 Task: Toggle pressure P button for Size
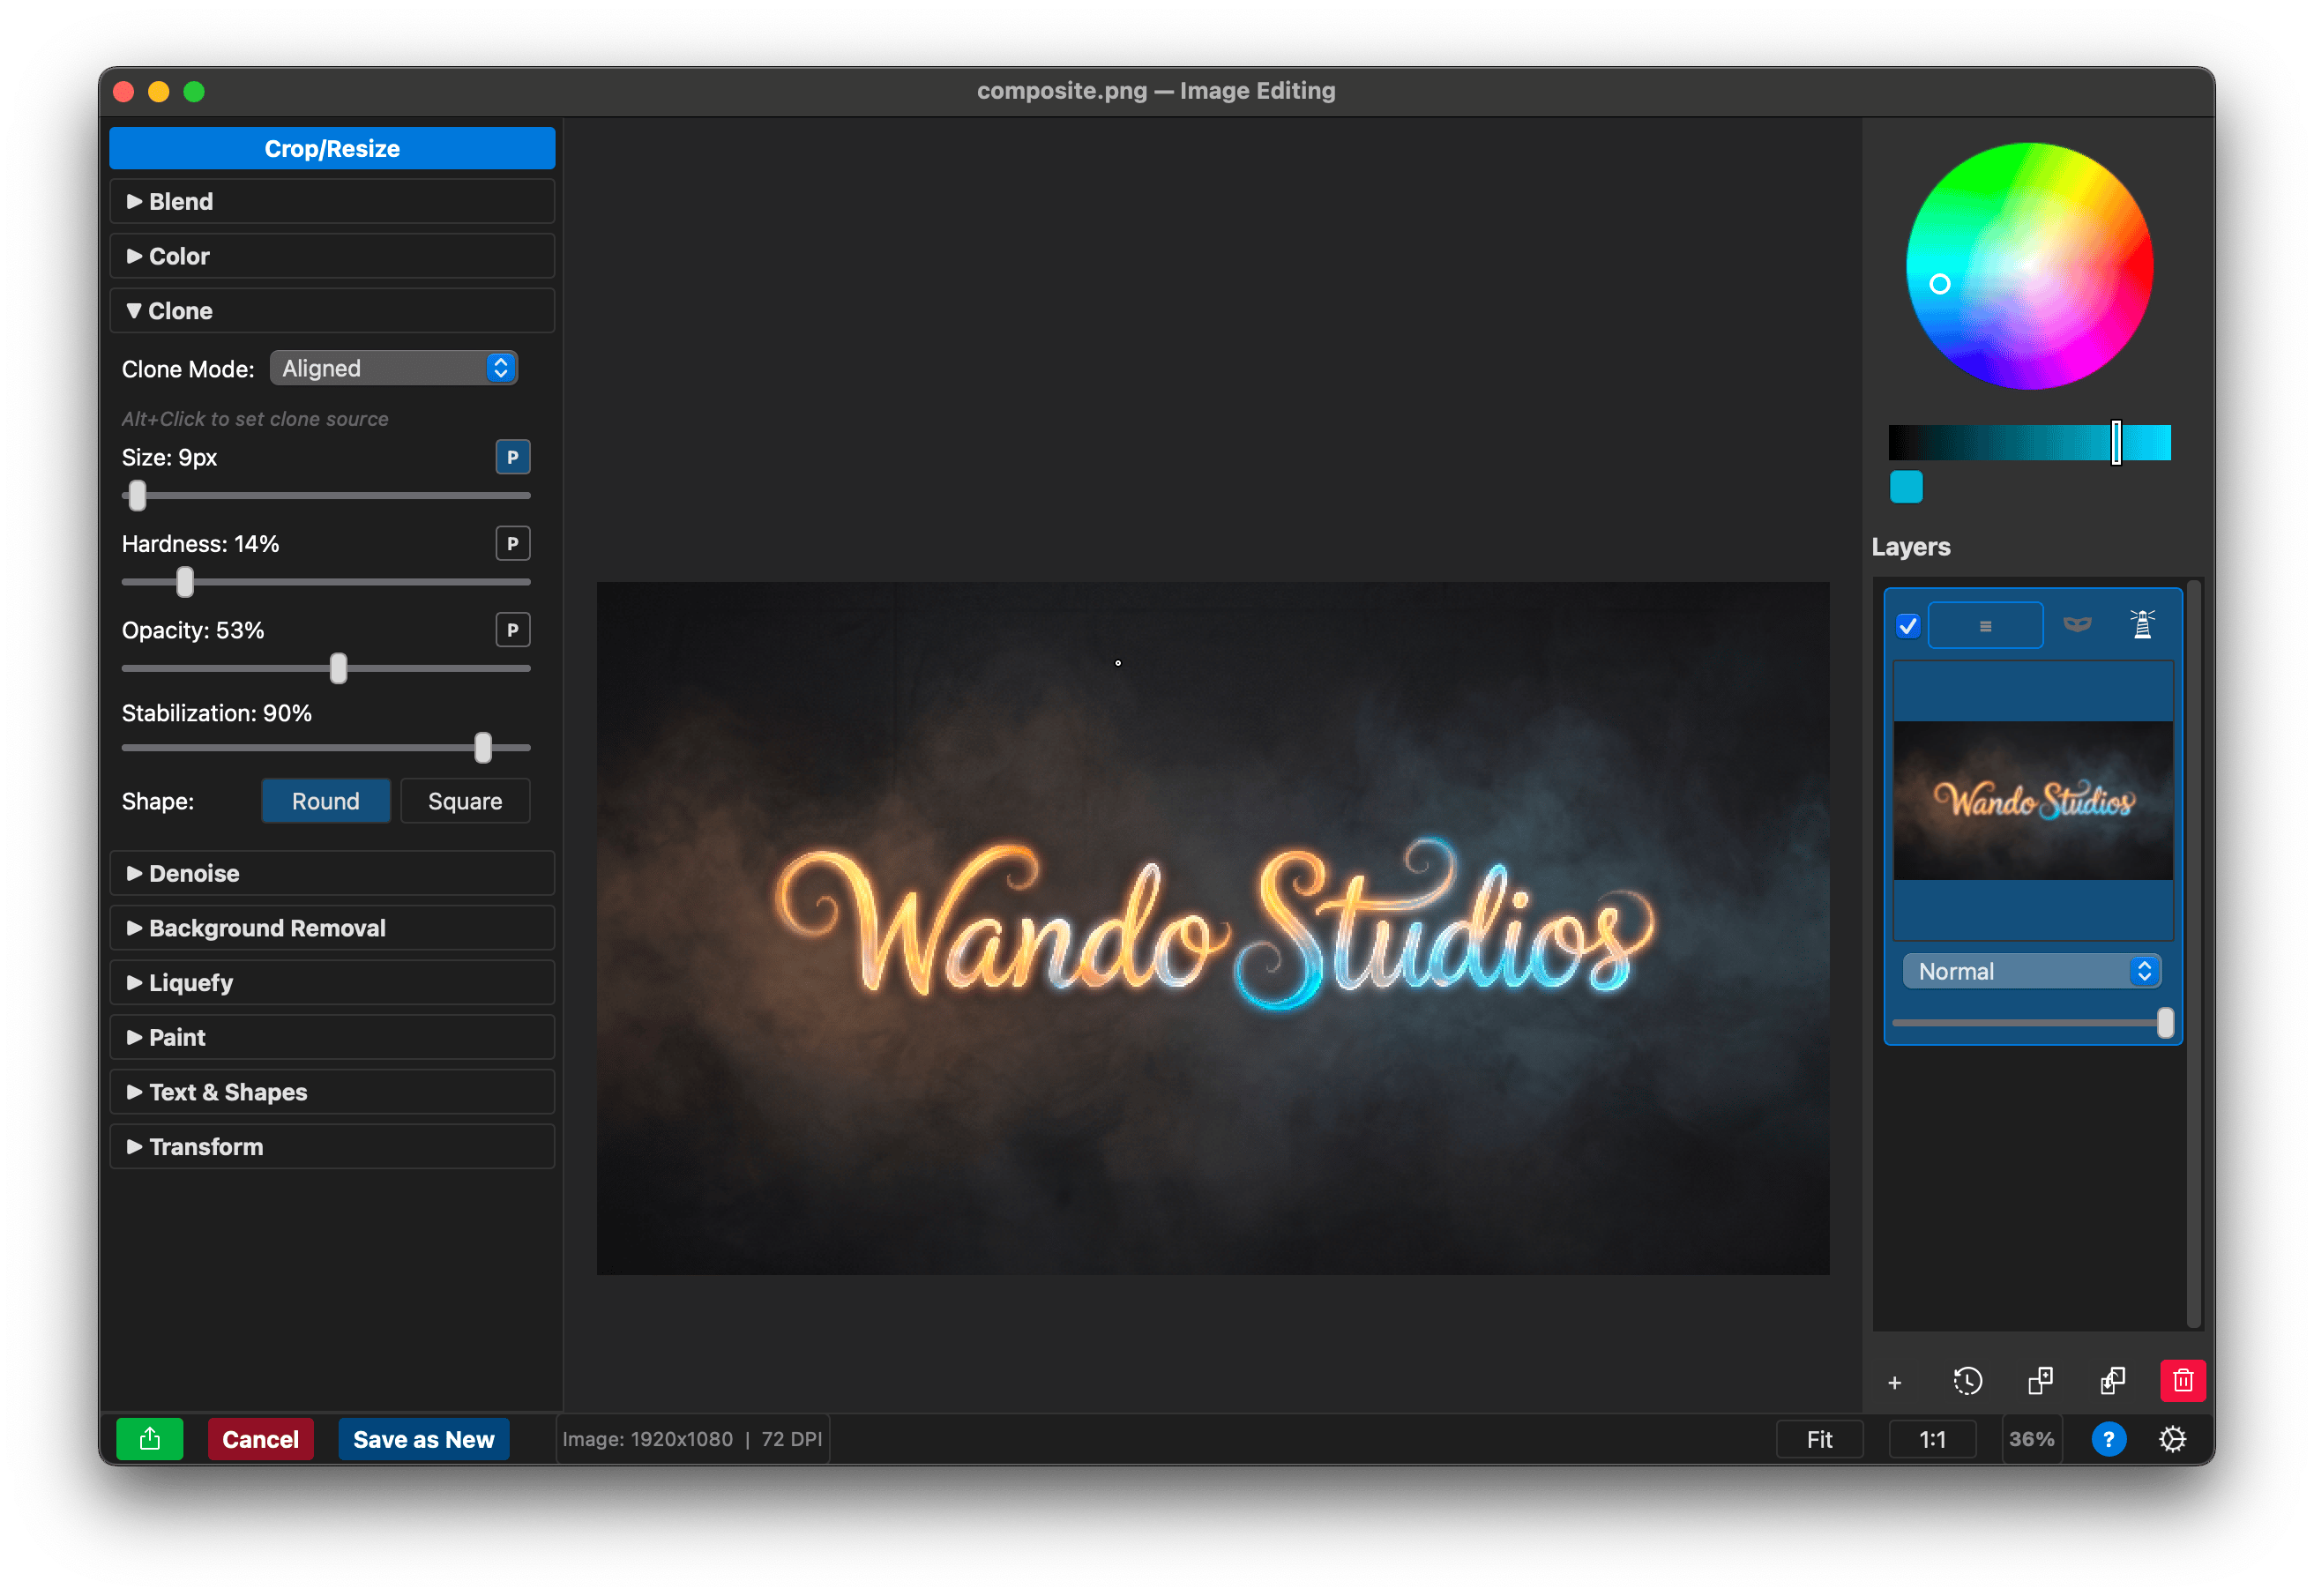[x=513, y=457]
